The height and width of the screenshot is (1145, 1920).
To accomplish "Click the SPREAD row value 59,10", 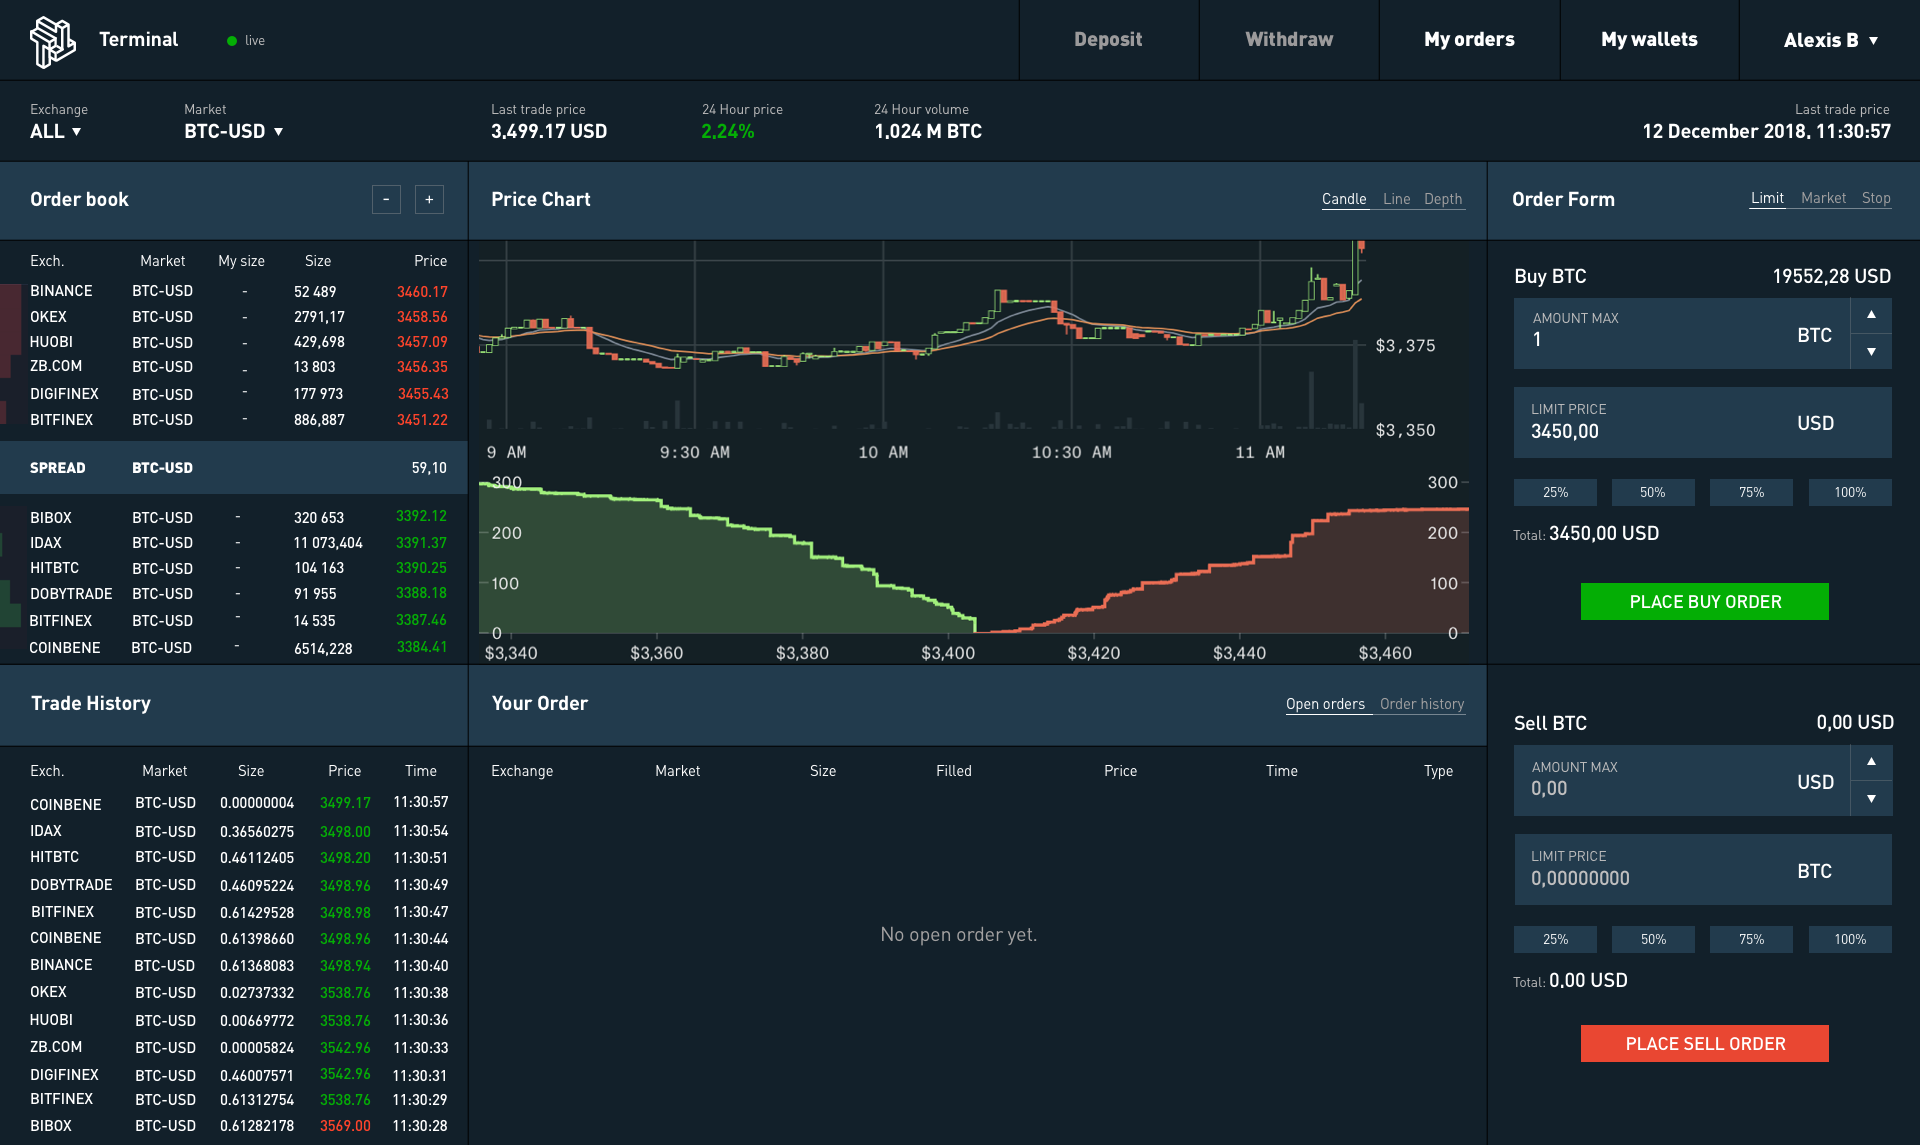I will (x=429, y=468).
